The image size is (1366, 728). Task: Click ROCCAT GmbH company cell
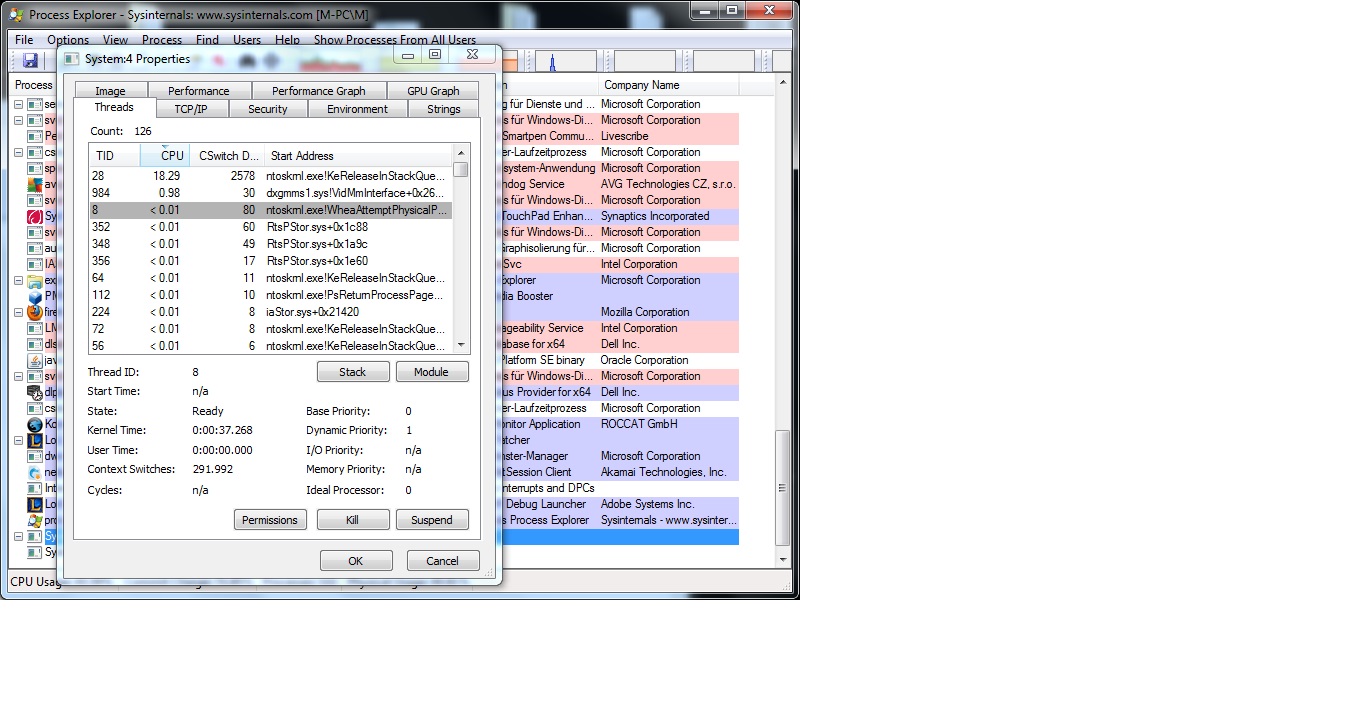[639, 424]
